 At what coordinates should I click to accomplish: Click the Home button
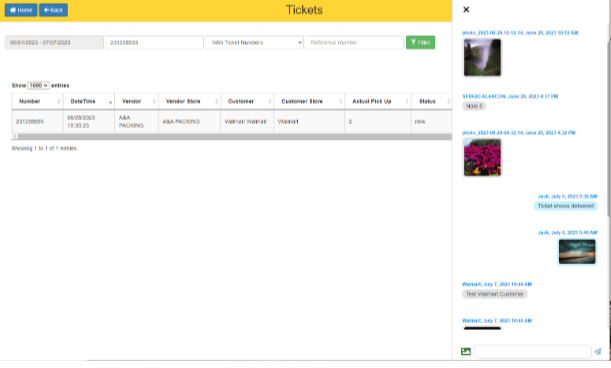[21, 10]
